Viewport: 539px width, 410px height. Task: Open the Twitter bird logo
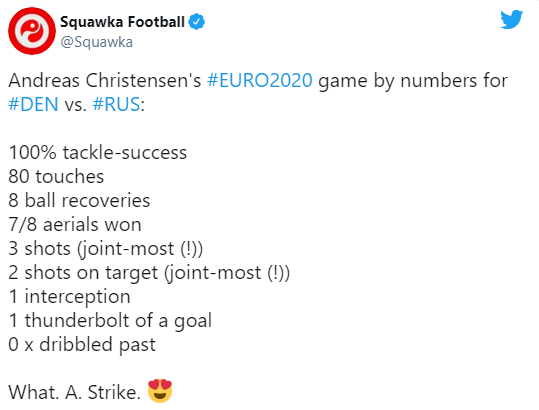[512, 20]
